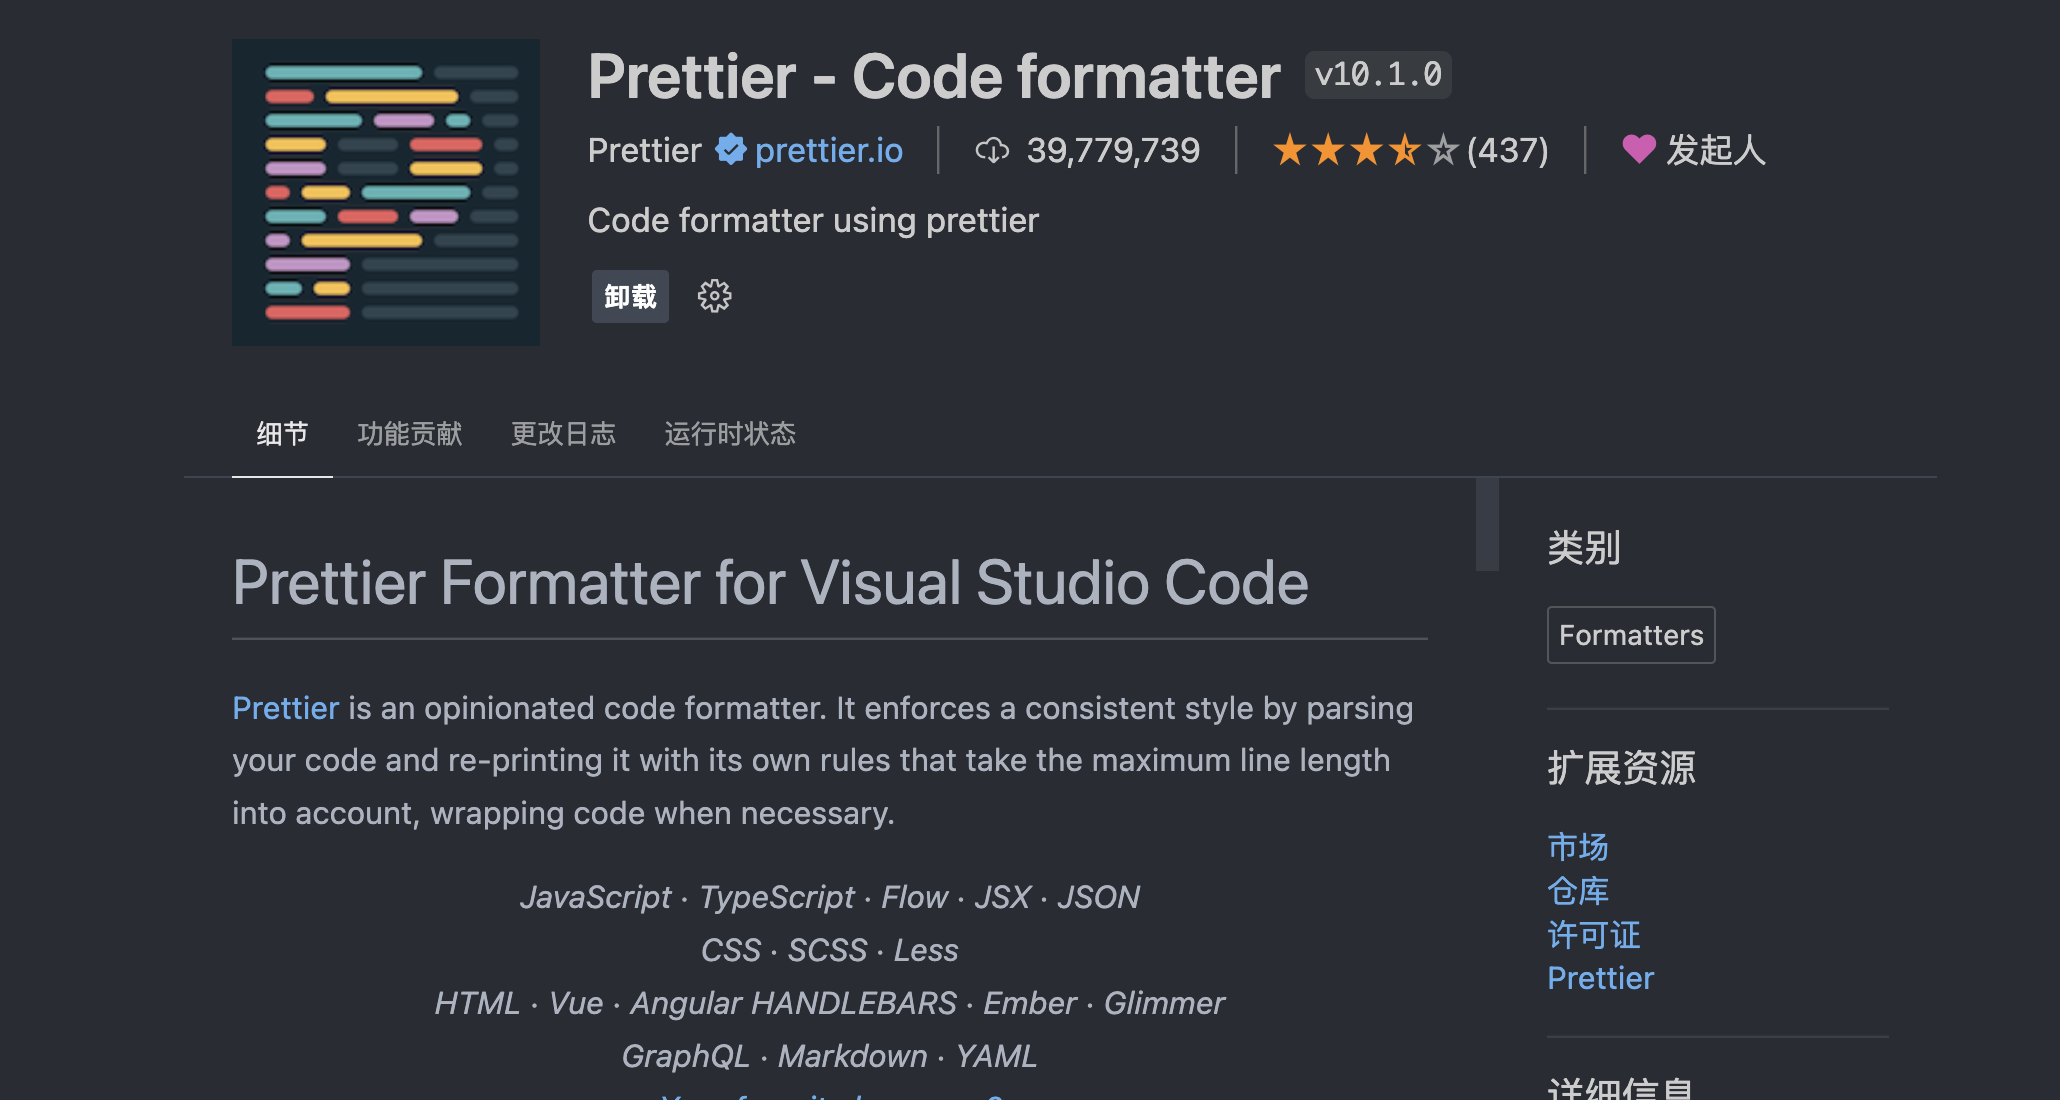Click the download count cloud icon
2060x1100 pixels.
[991, 150]
